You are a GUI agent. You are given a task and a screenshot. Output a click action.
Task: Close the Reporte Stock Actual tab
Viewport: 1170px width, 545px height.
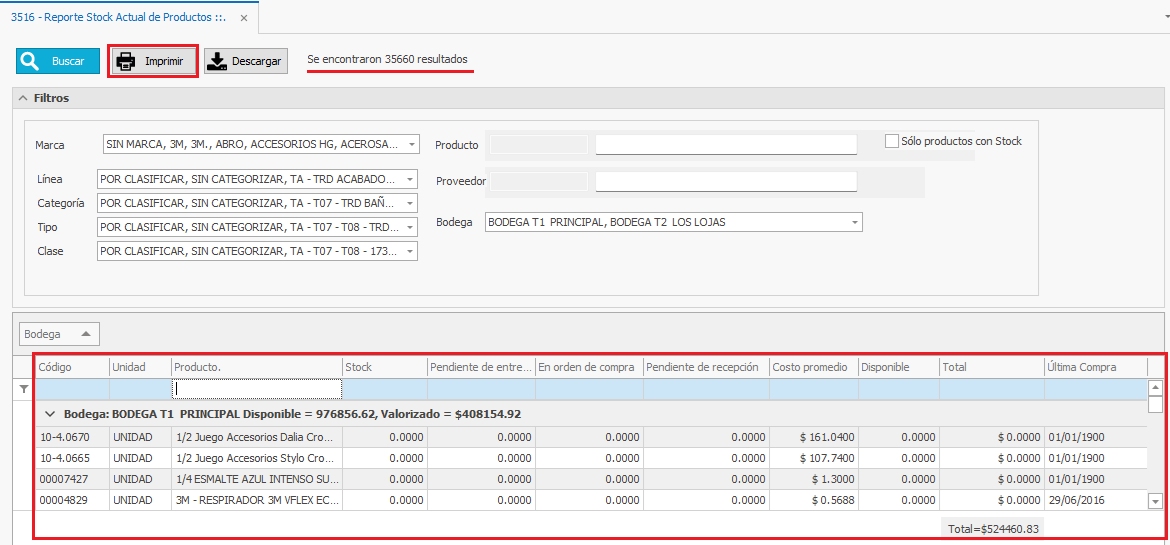click(243, 17)
